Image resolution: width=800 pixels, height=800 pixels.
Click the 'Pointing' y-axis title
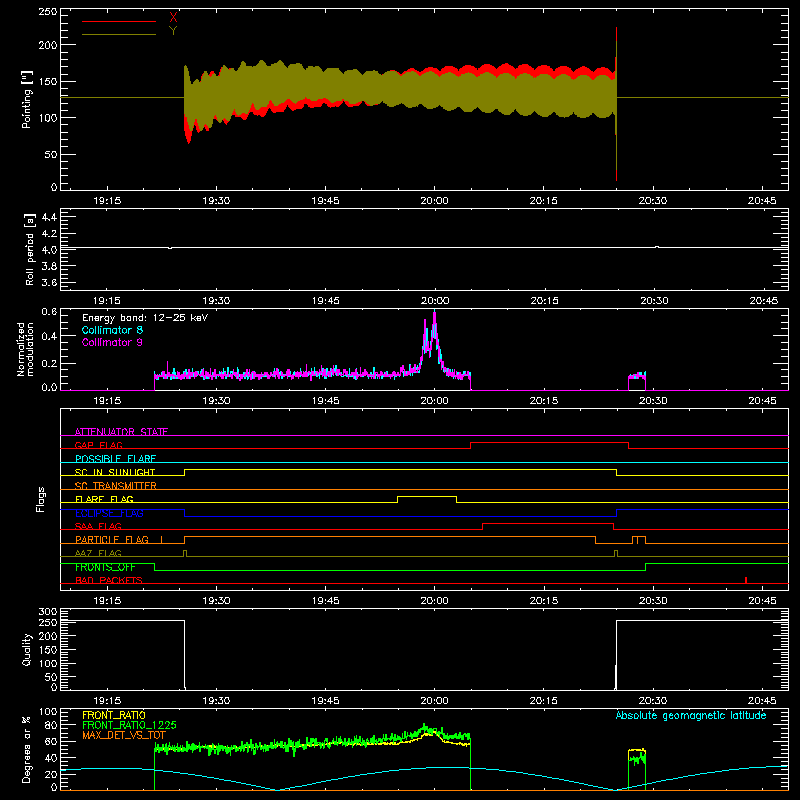click(x=27, y=99)
